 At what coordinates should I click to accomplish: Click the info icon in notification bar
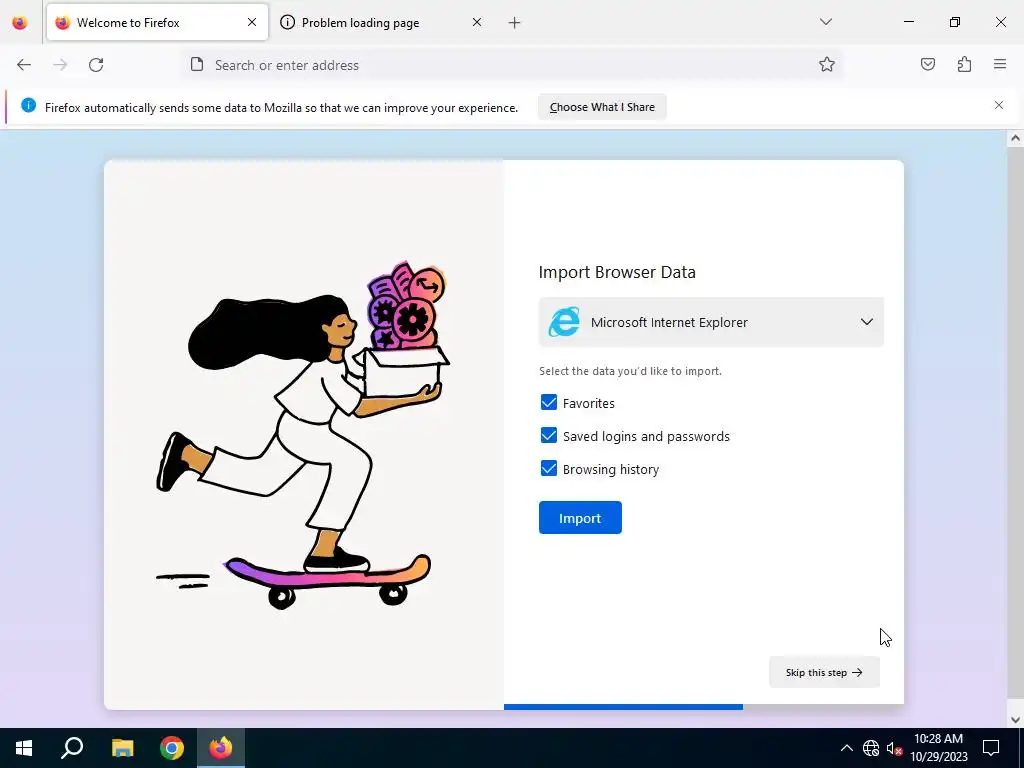(28, 105)
